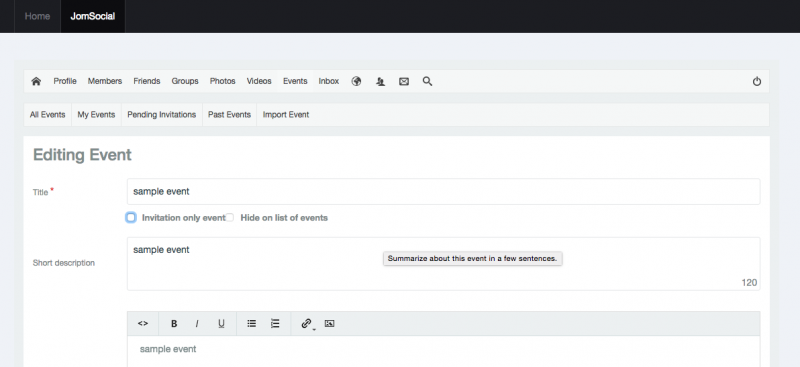The width and height of the screenshot is (800, 367).
Task: Click the power logout icon
Action: tap(757, 81)
